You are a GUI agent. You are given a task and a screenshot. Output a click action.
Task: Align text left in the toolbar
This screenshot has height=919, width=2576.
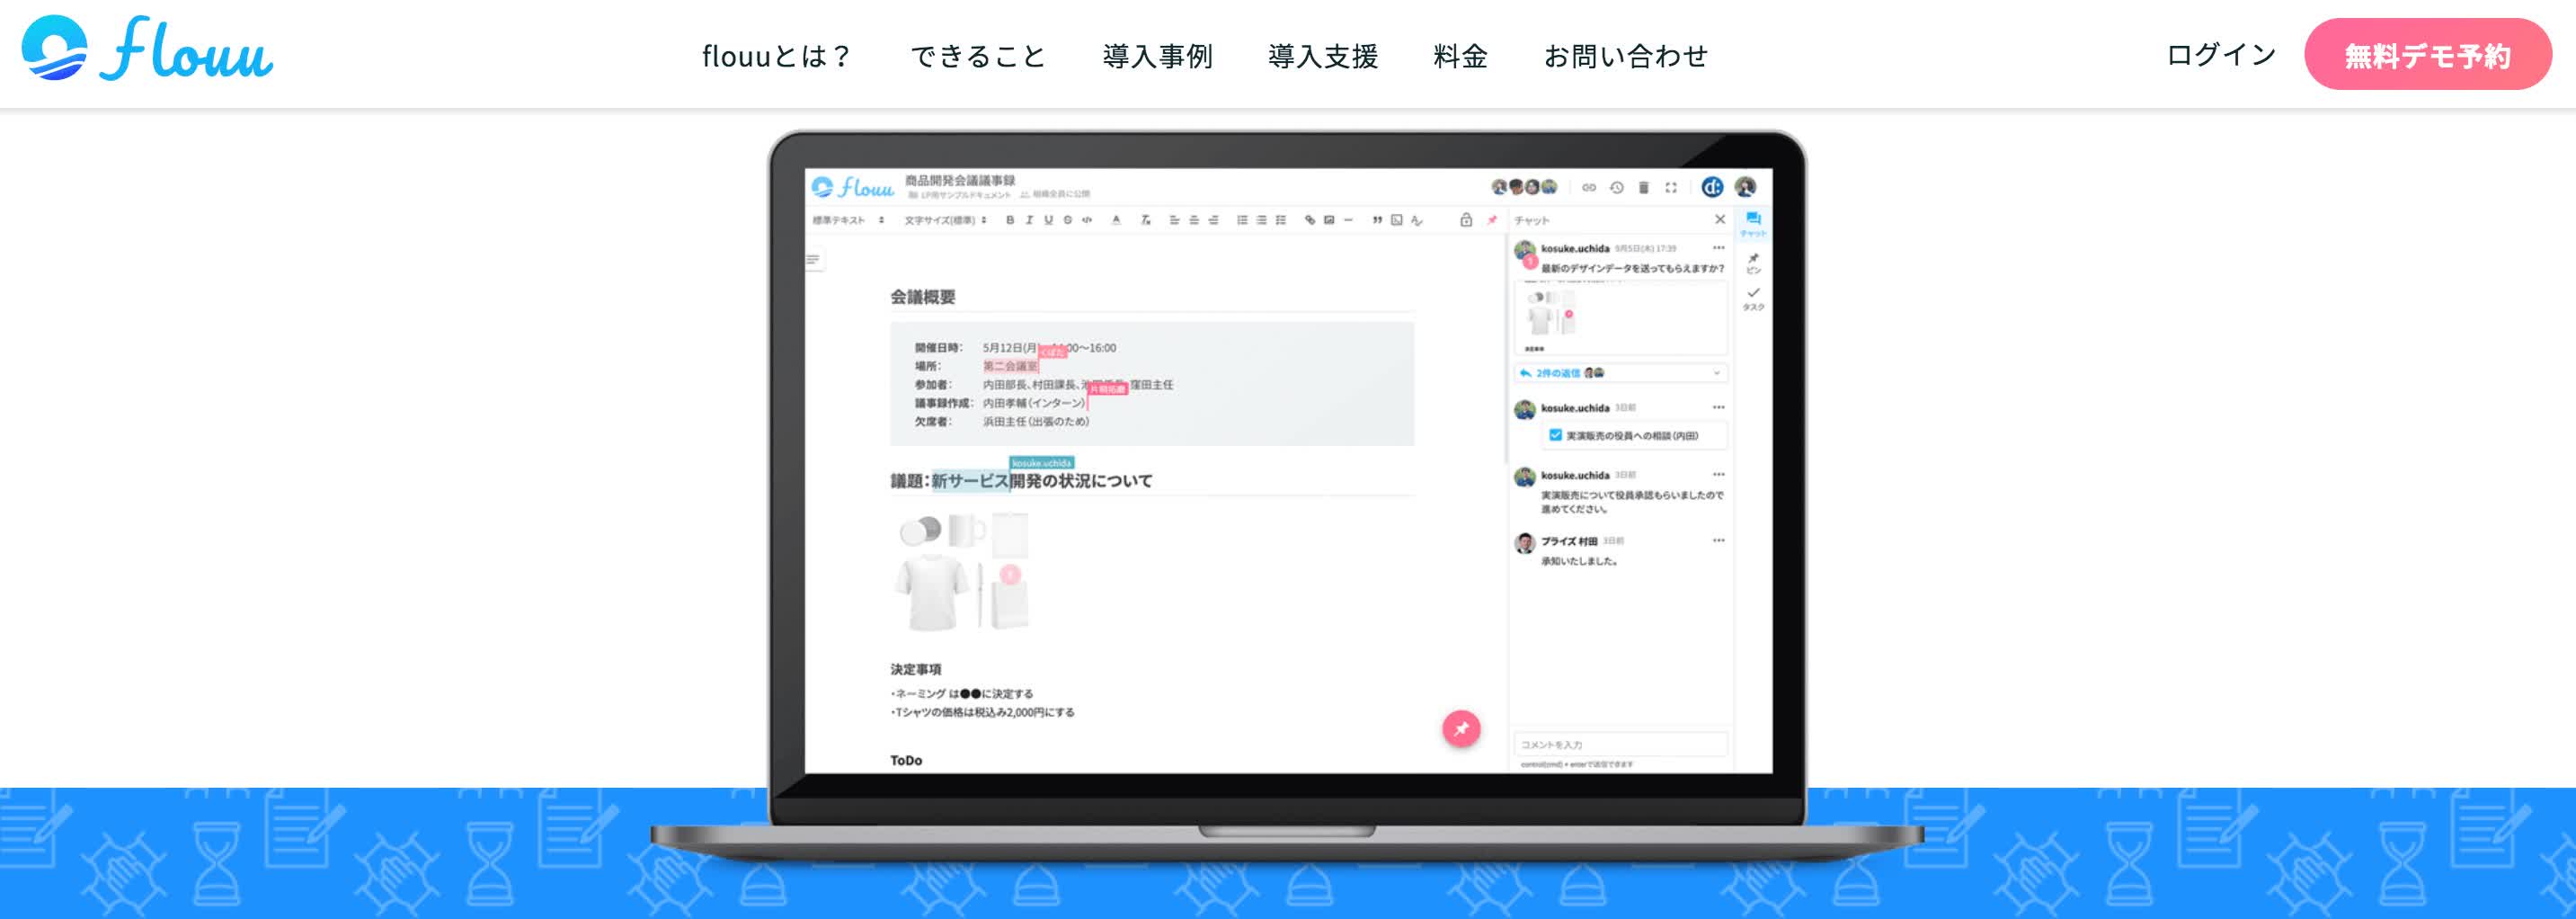click(x=1175, y=220)
